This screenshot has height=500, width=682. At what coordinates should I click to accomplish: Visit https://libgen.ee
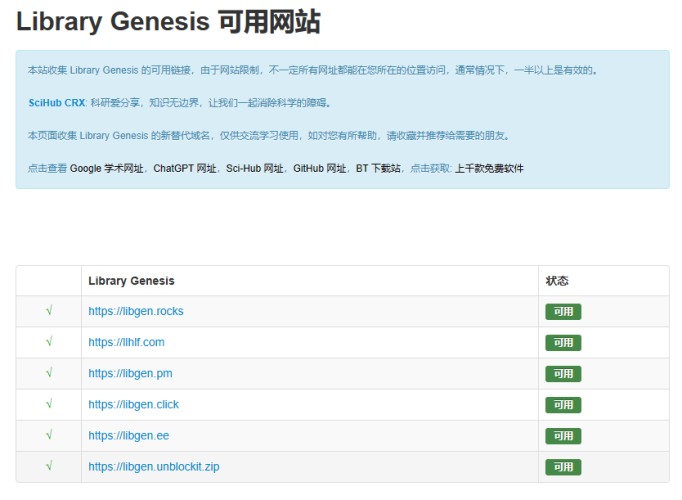129,436
